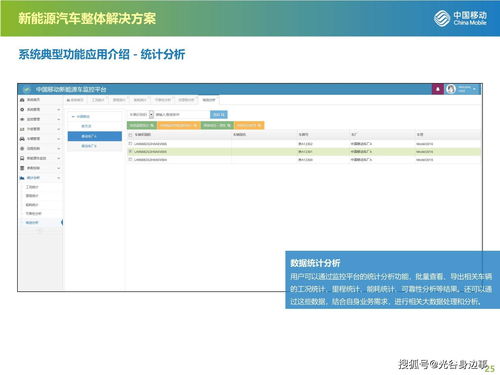Viewport: 500px width, 375px height.
Task: Collapse the statistics analysis menu chevron
Action: [x=59, y=178]
